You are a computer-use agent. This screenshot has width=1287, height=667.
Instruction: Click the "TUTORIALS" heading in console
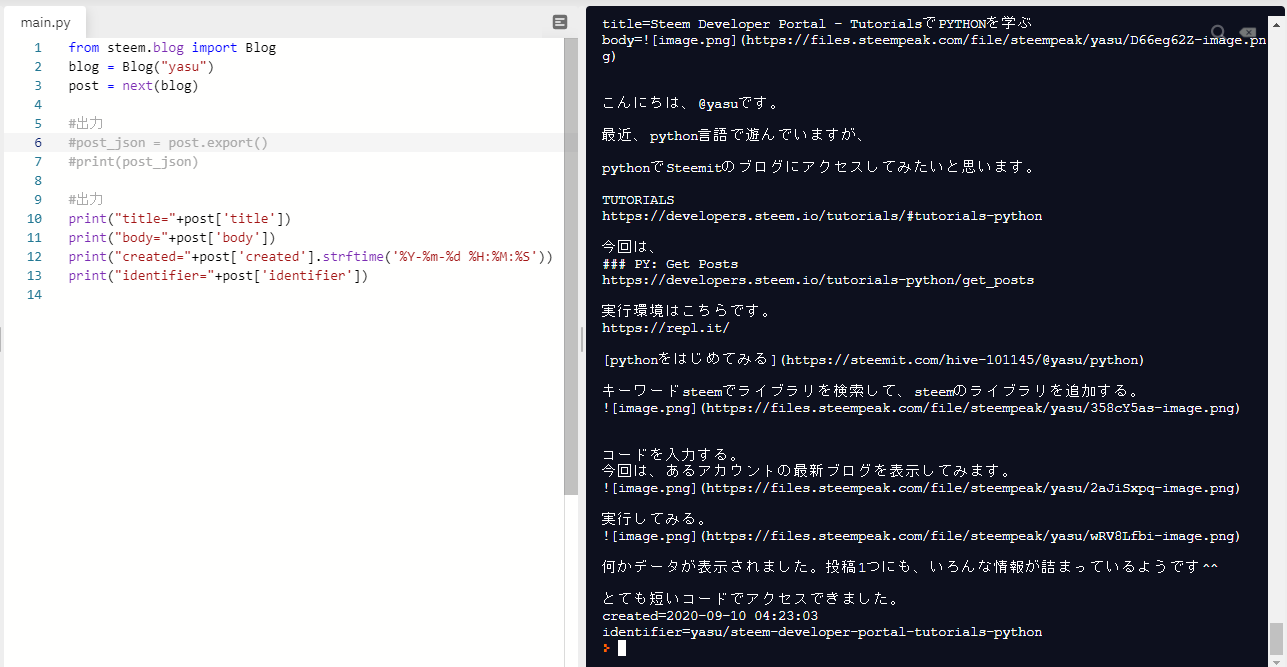point(638,200)
